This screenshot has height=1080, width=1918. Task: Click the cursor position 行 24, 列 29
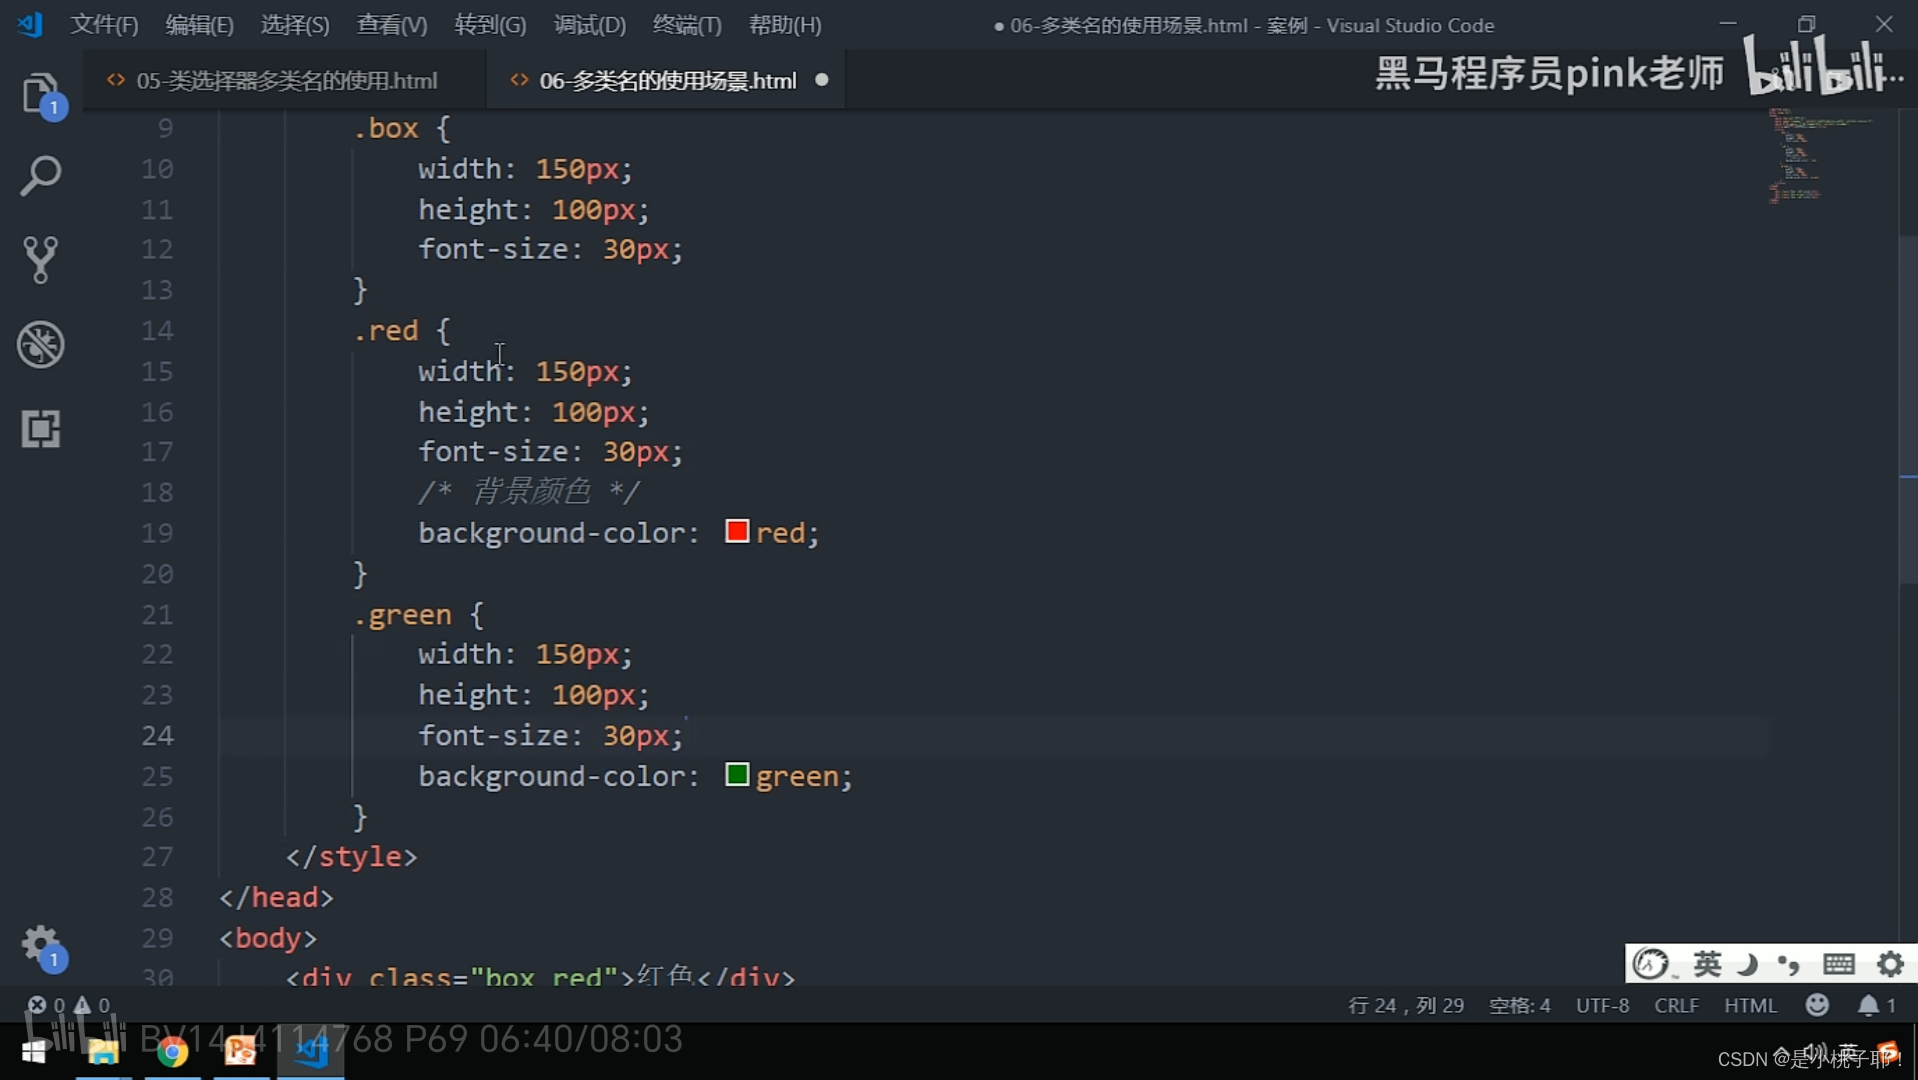click(1405, 1005)
